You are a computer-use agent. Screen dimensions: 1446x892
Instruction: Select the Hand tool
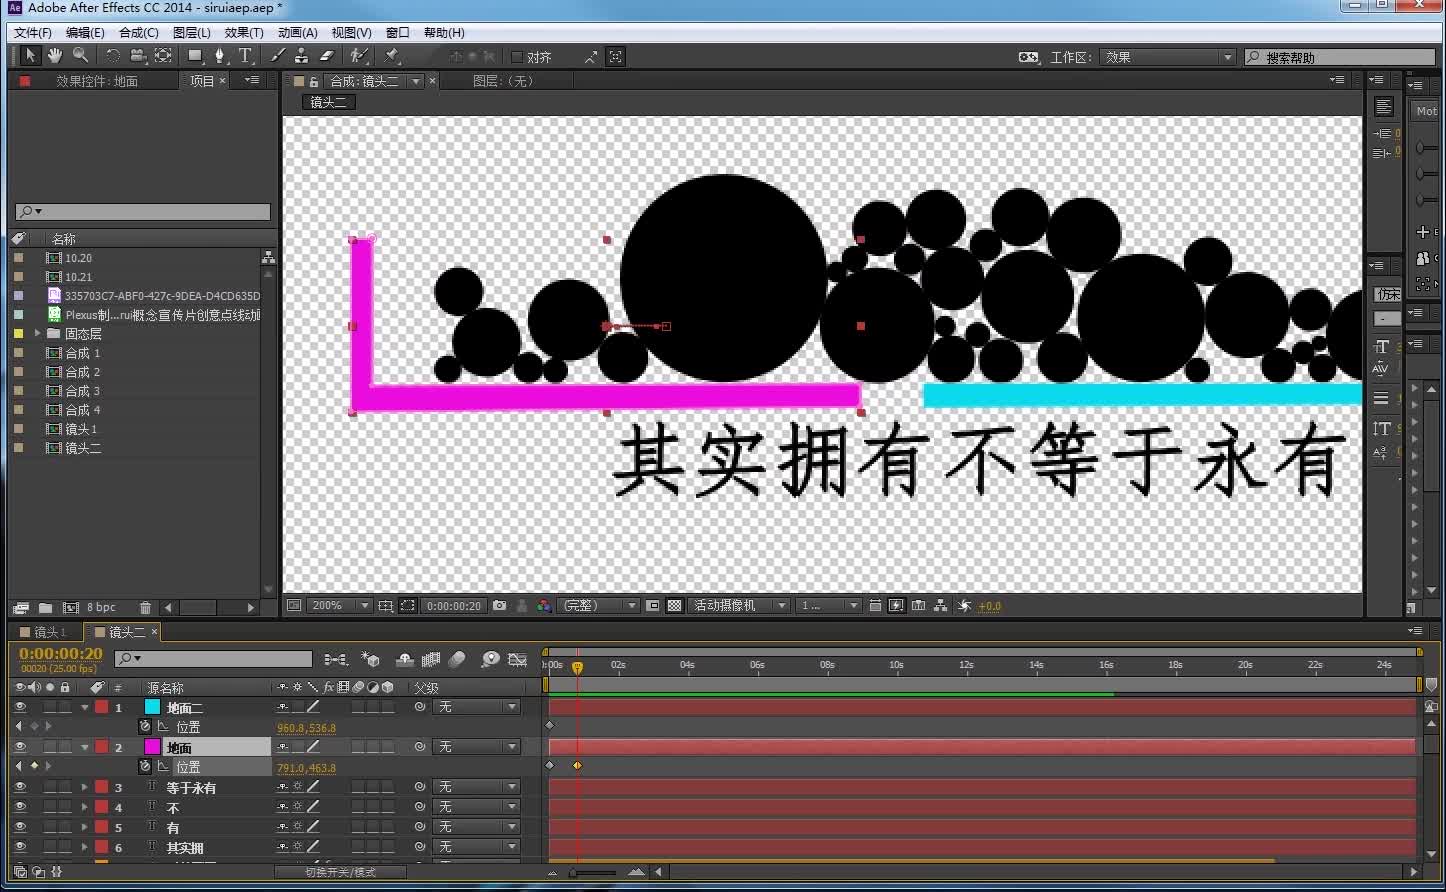point(54,55)
